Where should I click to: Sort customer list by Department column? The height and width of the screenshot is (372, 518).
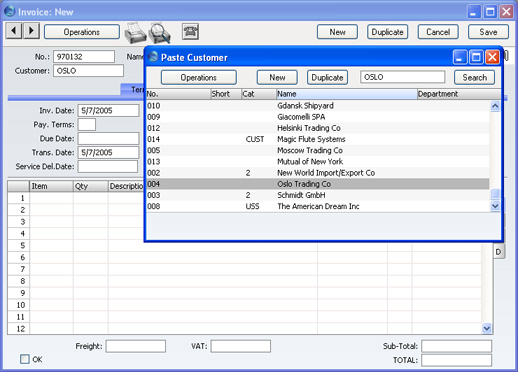point(459,94)
